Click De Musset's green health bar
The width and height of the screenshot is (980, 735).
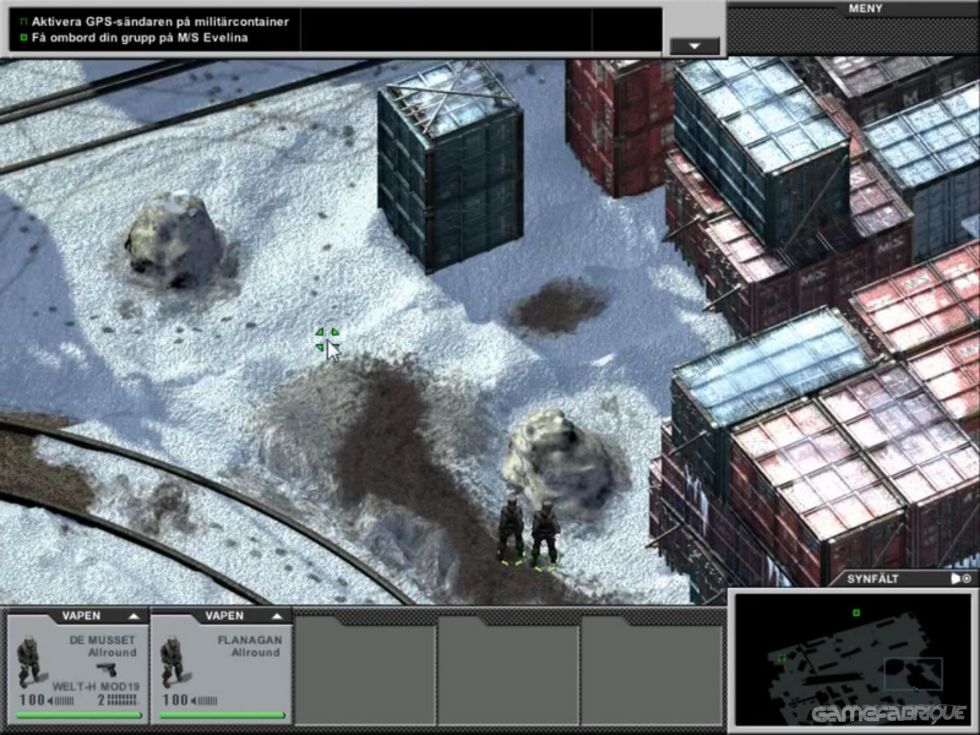[79, 715]
